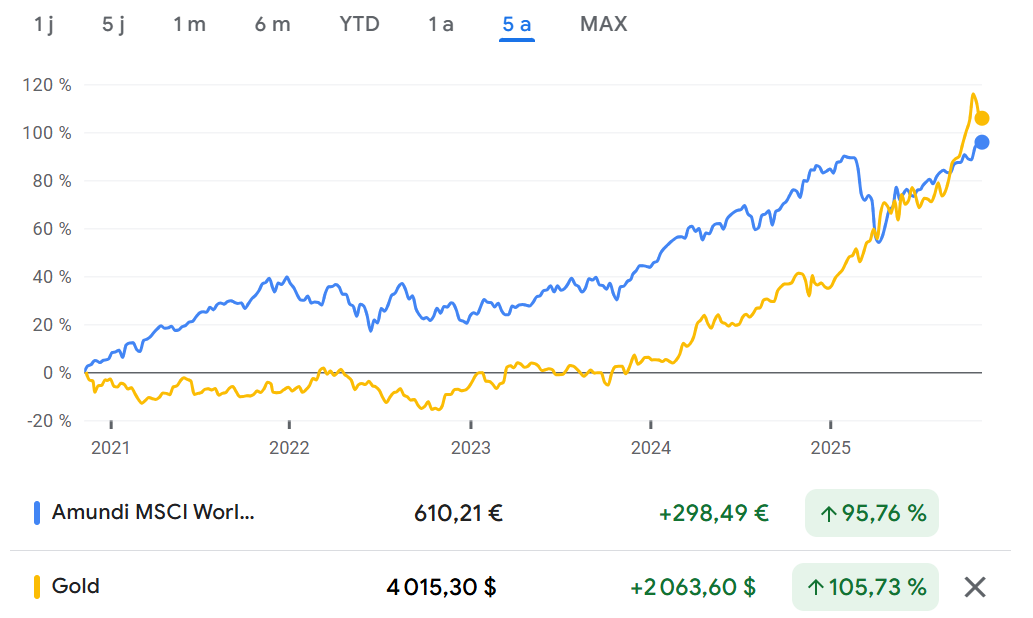1033x618 pixels.
Task: Switch chart to YTD view
Action: [x=360, y=24]
